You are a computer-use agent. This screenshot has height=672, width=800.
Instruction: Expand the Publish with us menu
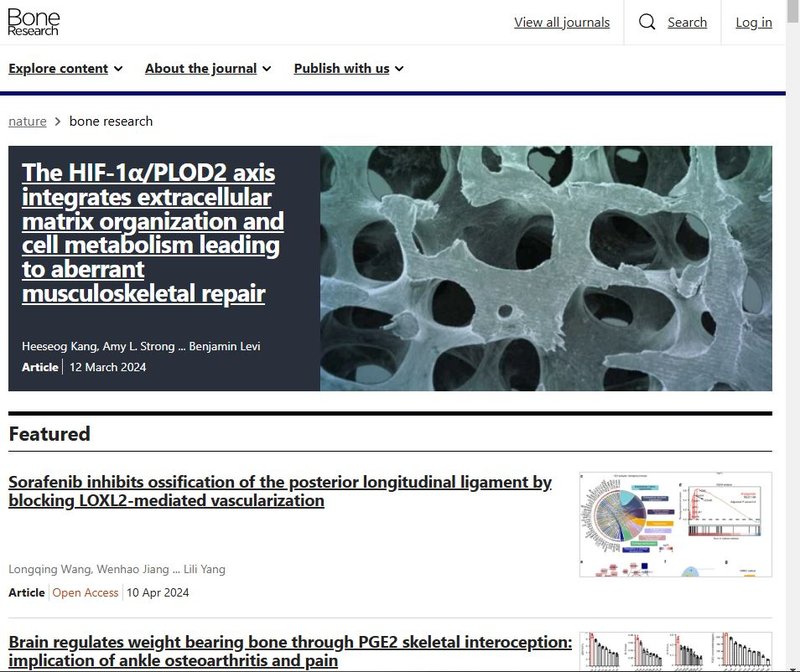point(348,69)
